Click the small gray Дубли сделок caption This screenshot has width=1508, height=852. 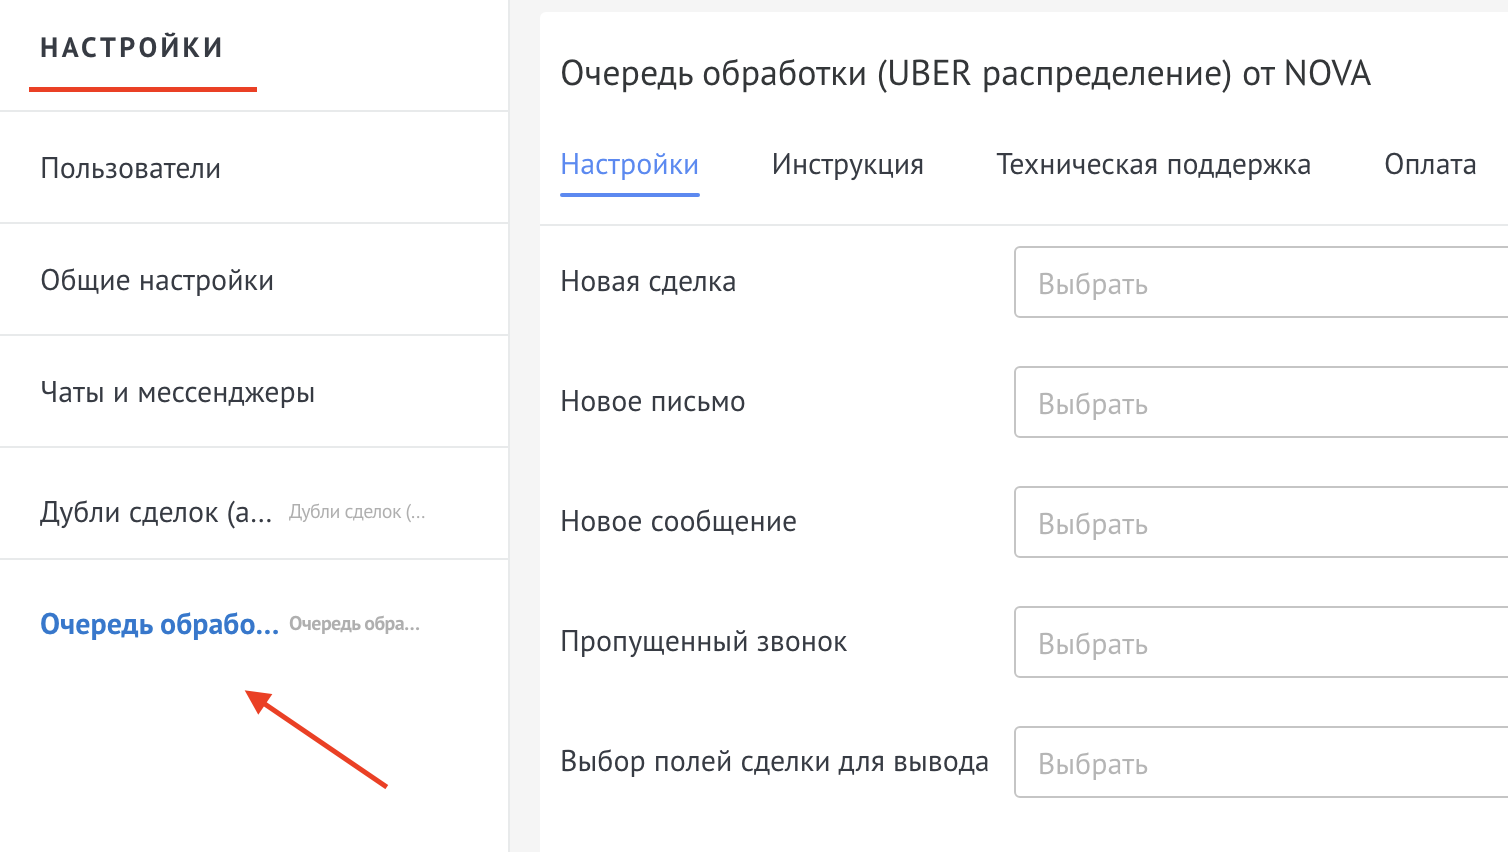[x=357, y=512]
